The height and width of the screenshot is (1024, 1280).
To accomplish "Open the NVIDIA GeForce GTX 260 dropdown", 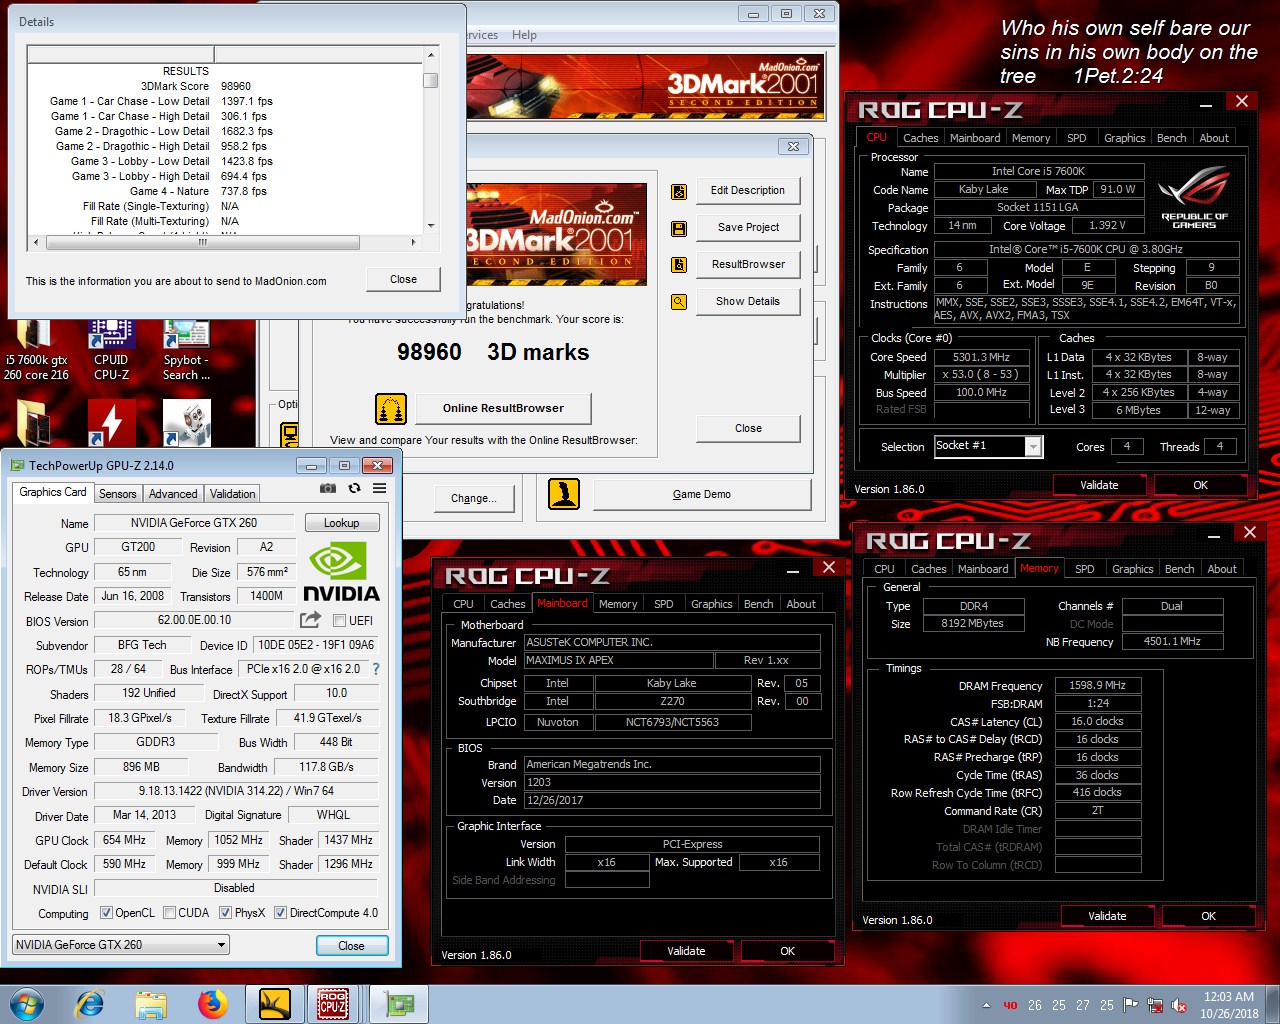I will (x=121, y=944).
